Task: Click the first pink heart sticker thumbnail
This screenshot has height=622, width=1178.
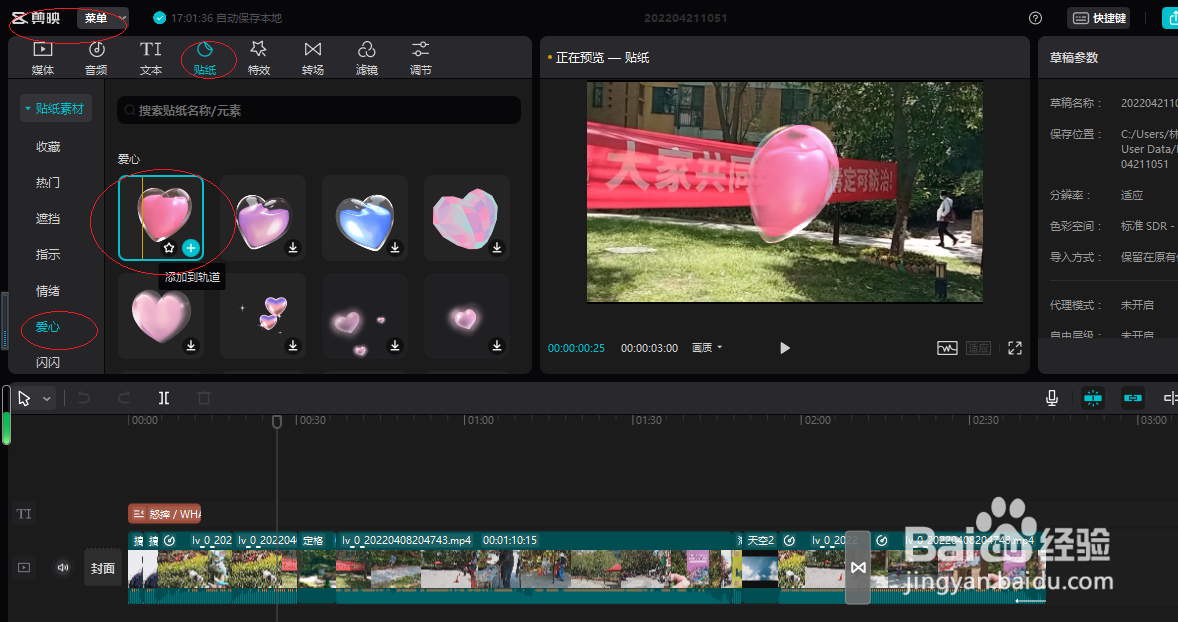Action: tap(160, 217)
